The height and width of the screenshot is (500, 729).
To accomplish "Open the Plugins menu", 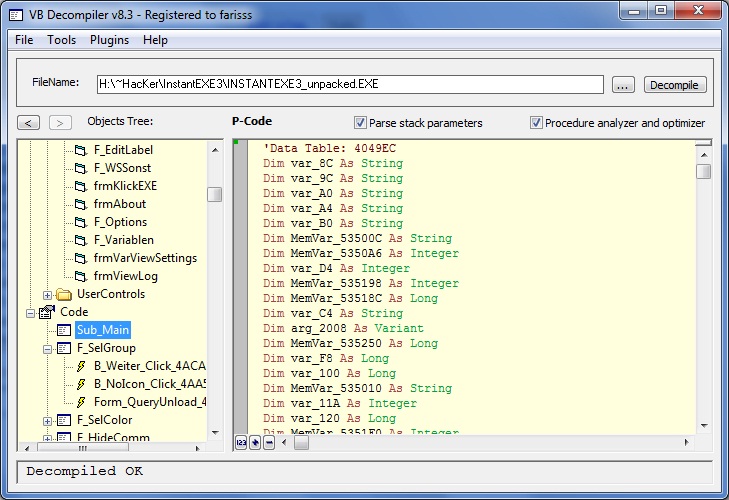I will (109, 40).
